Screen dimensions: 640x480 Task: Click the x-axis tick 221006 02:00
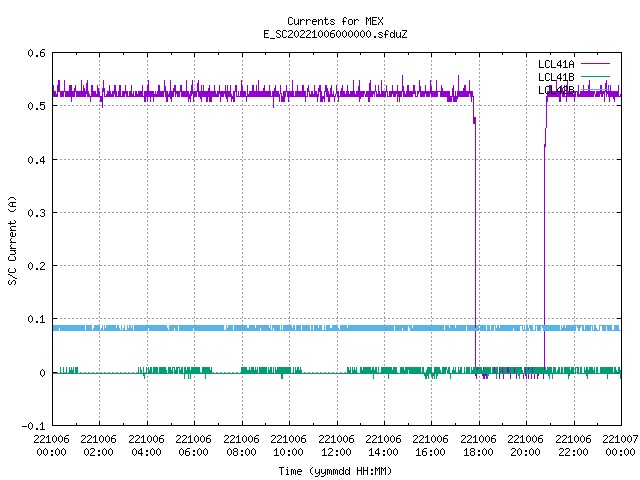point(99,445)
